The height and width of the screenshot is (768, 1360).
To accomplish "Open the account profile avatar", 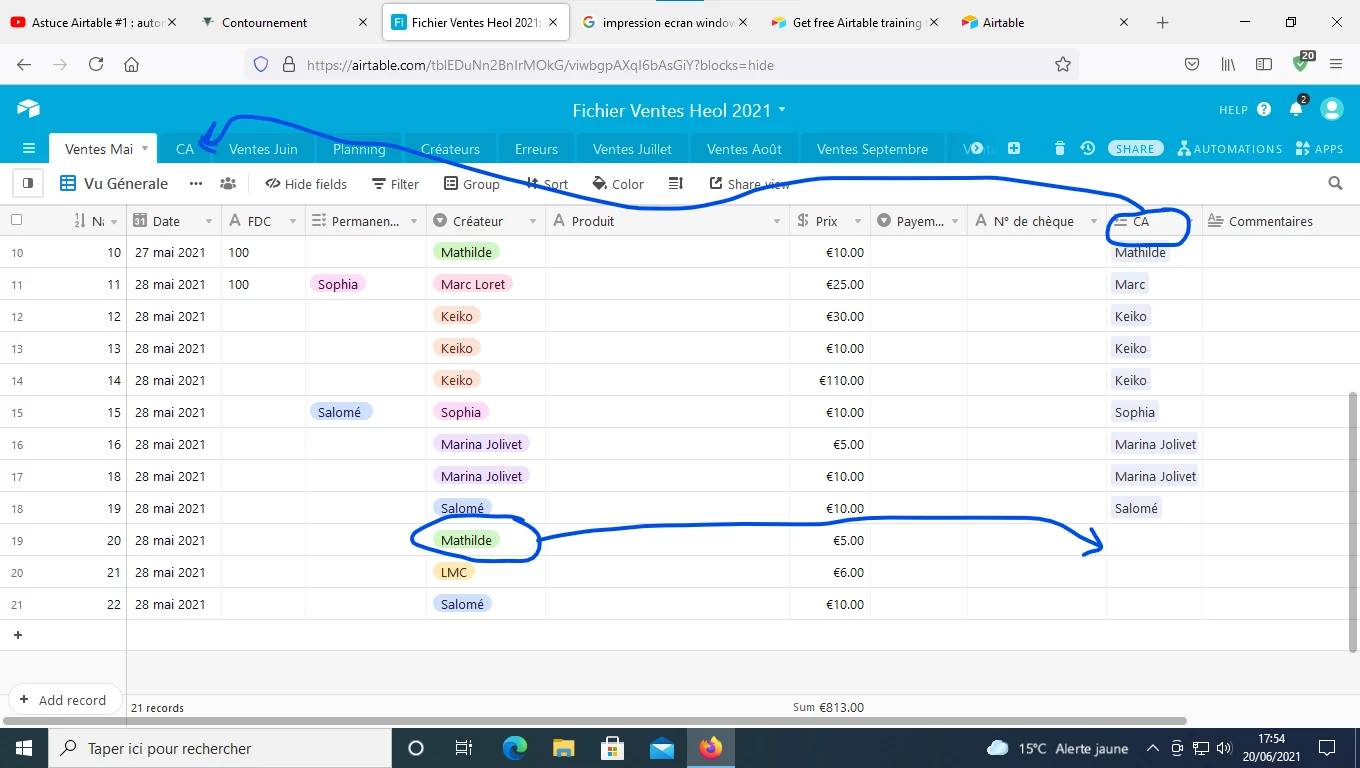I will (1331, 109).
